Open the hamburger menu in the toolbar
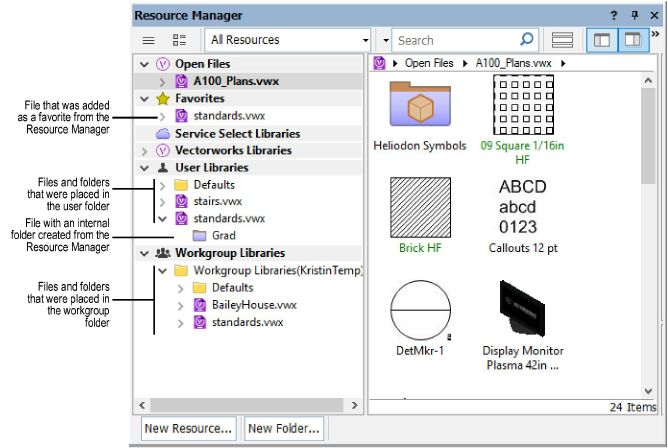This screenshot has width=668, height=448. pos(148,40)
